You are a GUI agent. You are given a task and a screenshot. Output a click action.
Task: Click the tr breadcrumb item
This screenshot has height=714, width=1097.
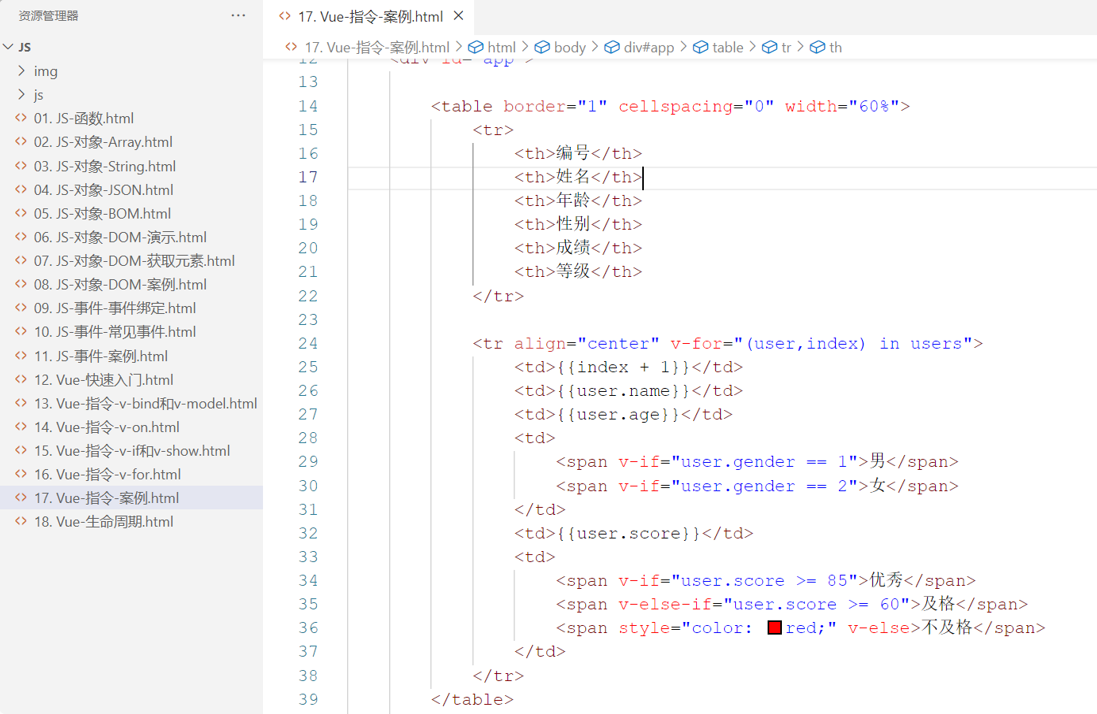(x=785, y=47)
